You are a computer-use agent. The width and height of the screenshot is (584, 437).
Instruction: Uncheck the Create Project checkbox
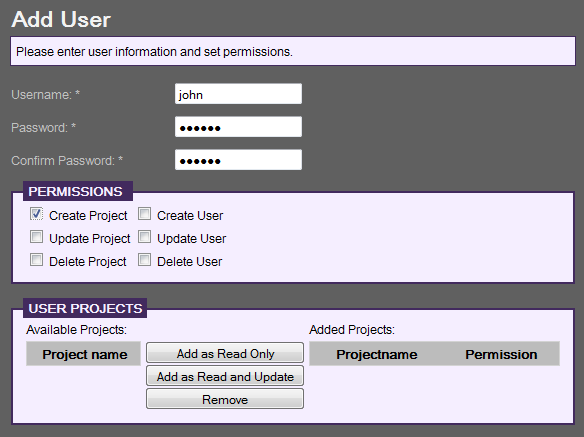point(36,214)
